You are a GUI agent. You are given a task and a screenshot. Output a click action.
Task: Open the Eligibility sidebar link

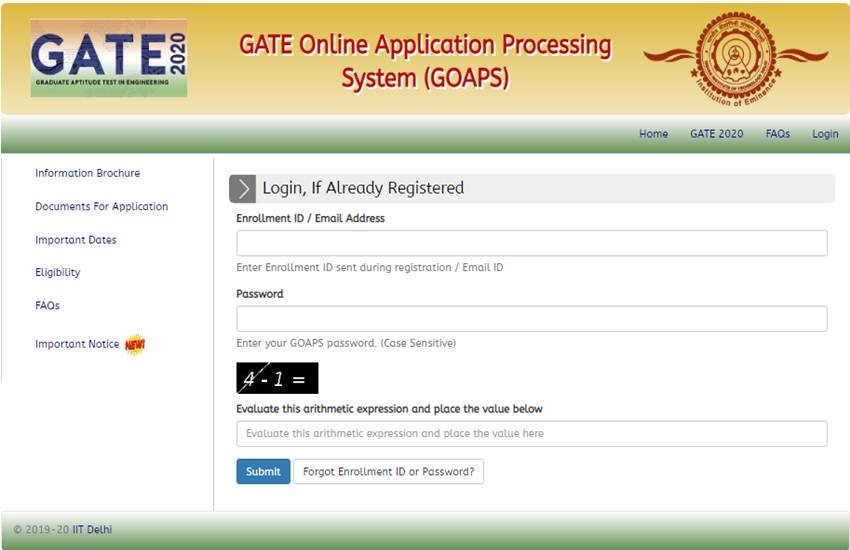[57, 272]
